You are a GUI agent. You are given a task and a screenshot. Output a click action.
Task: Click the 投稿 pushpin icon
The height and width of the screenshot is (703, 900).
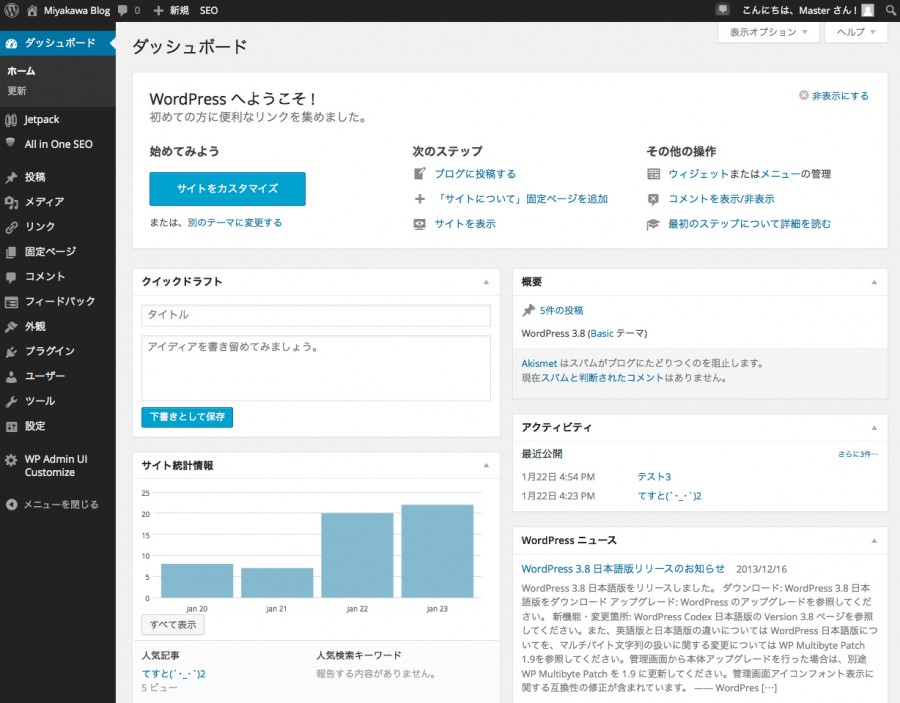click(11, 177)
